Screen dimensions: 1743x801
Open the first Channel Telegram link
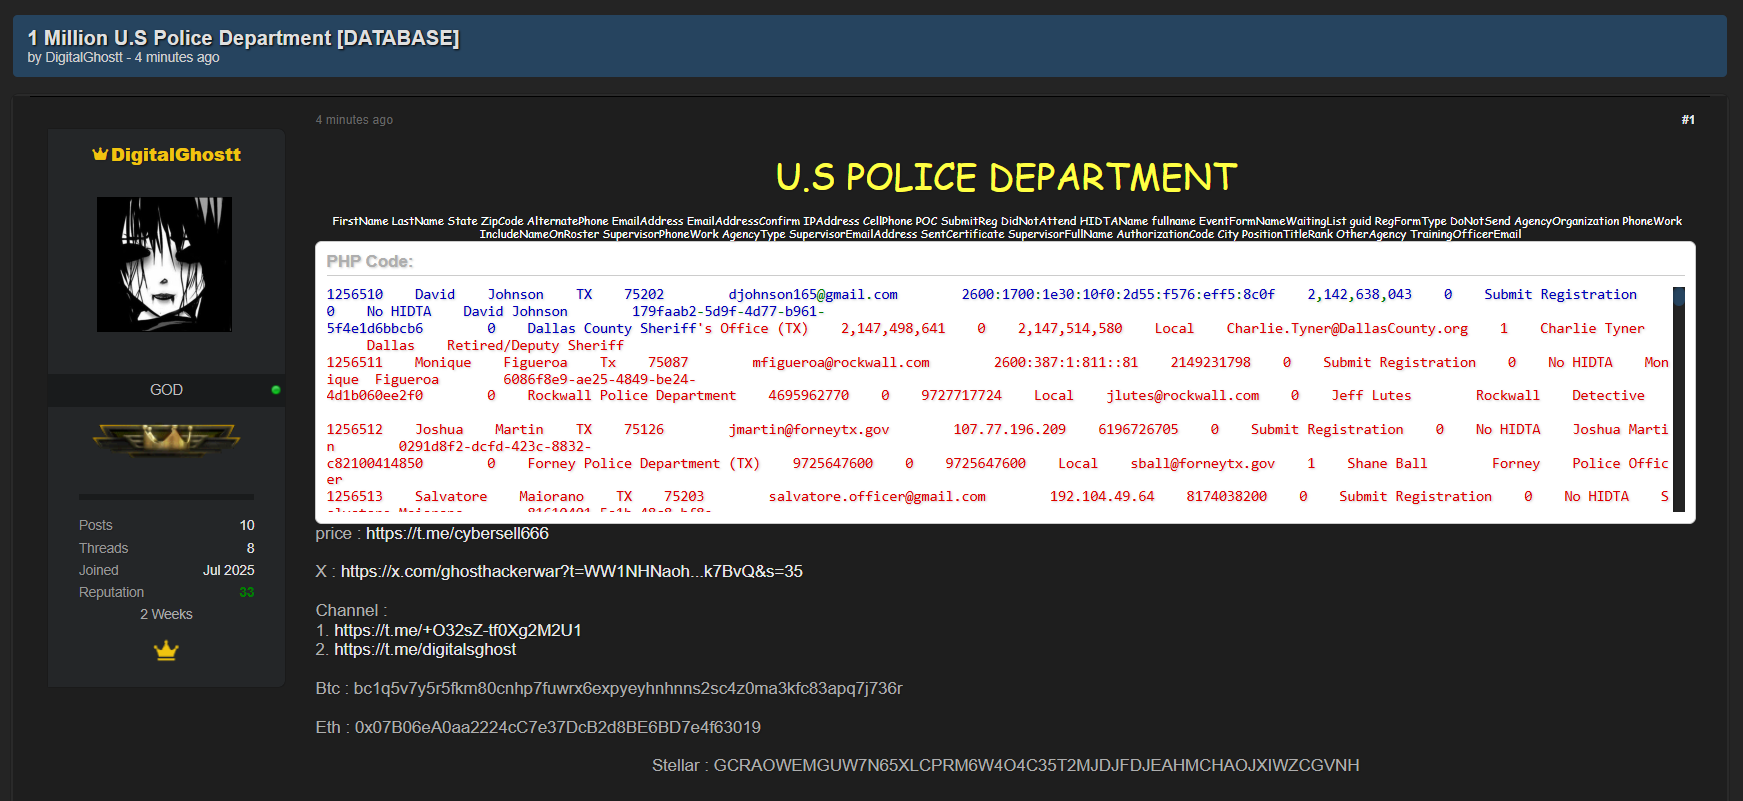tap(457, 630)
